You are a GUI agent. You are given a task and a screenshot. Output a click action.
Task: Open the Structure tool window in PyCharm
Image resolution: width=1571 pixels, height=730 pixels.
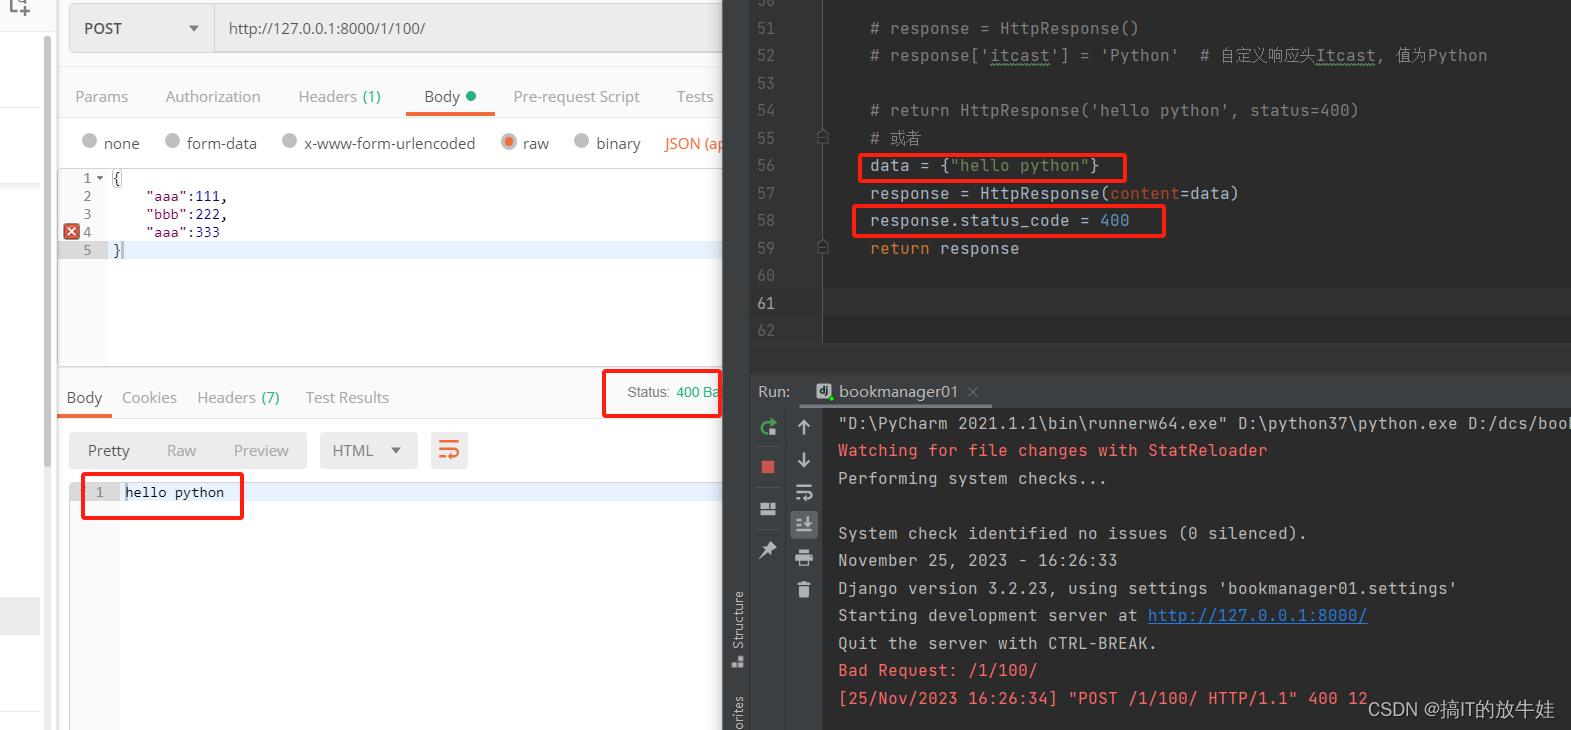pyautogui.click(x=738, y=629)
